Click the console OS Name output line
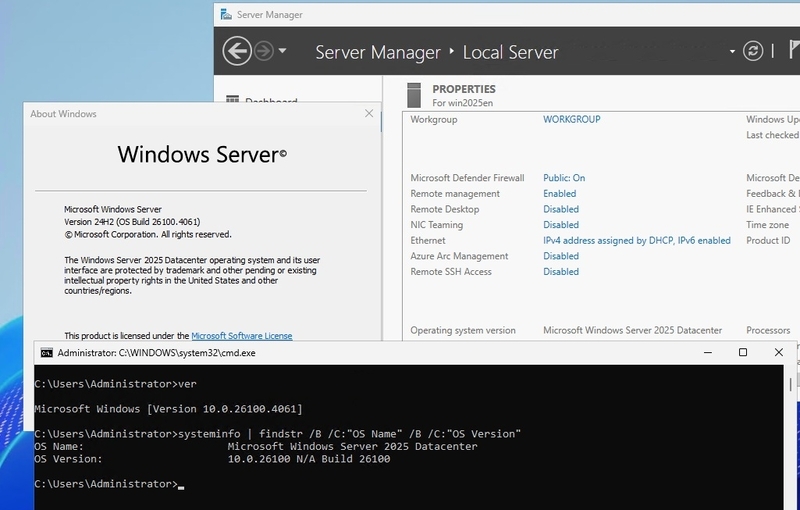The image size is (800, 510). (256, 446)
